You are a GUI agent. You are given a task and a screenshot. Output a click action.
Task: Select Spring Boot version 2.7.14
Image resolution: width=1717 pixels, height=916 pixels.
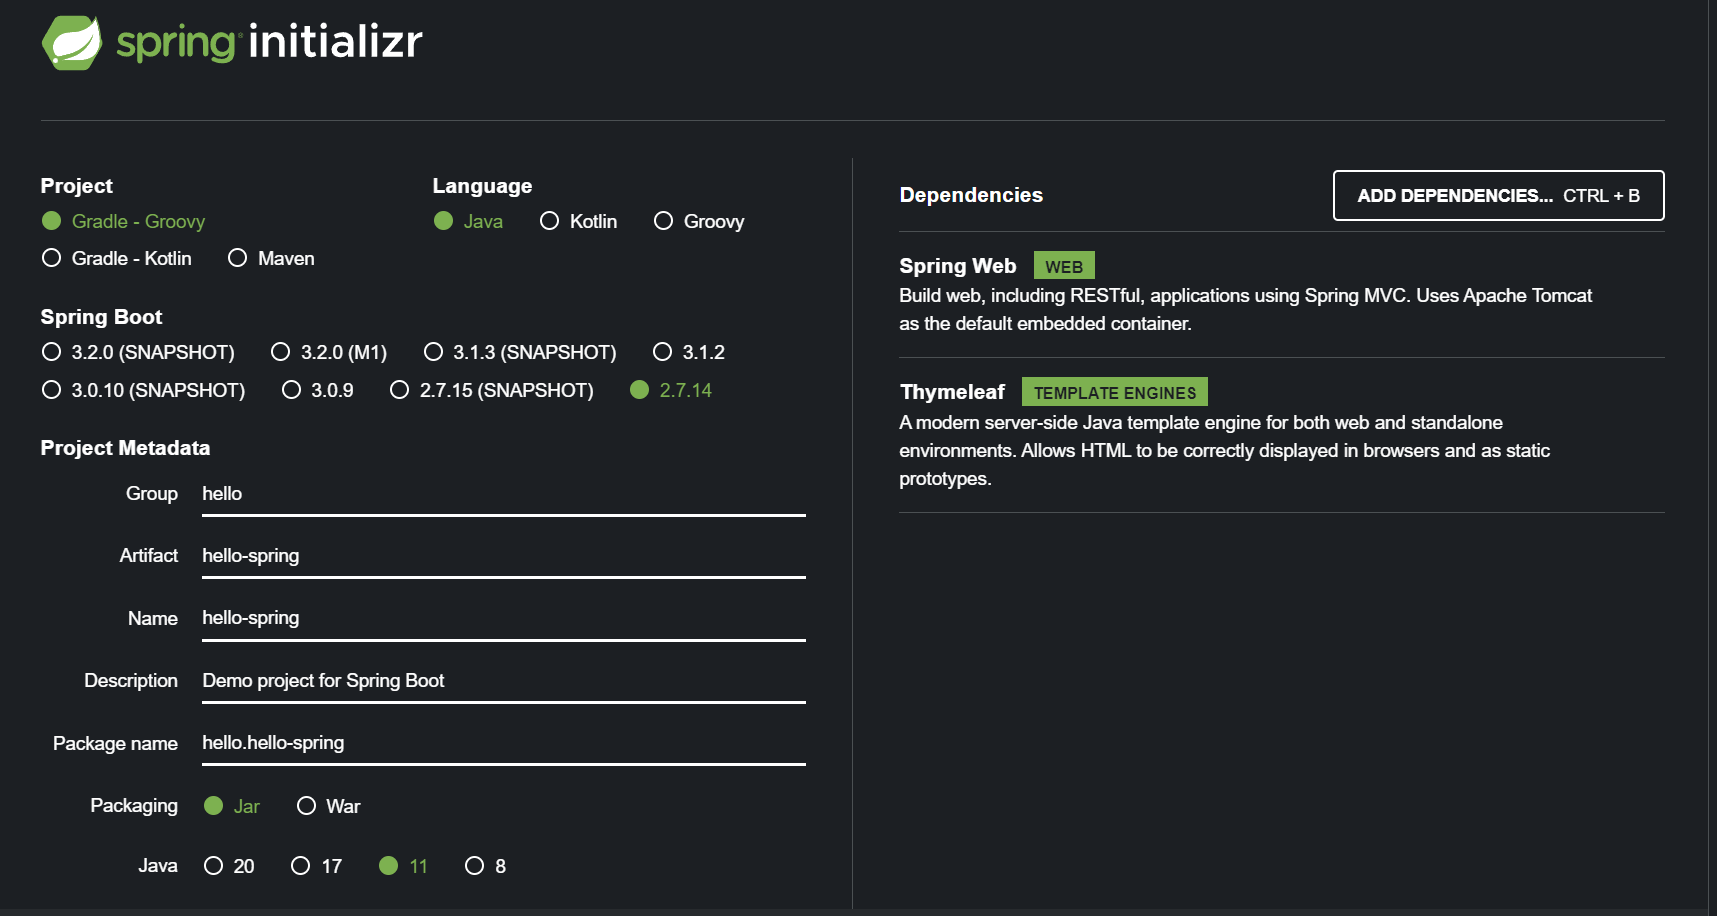(x=671, y=390)
